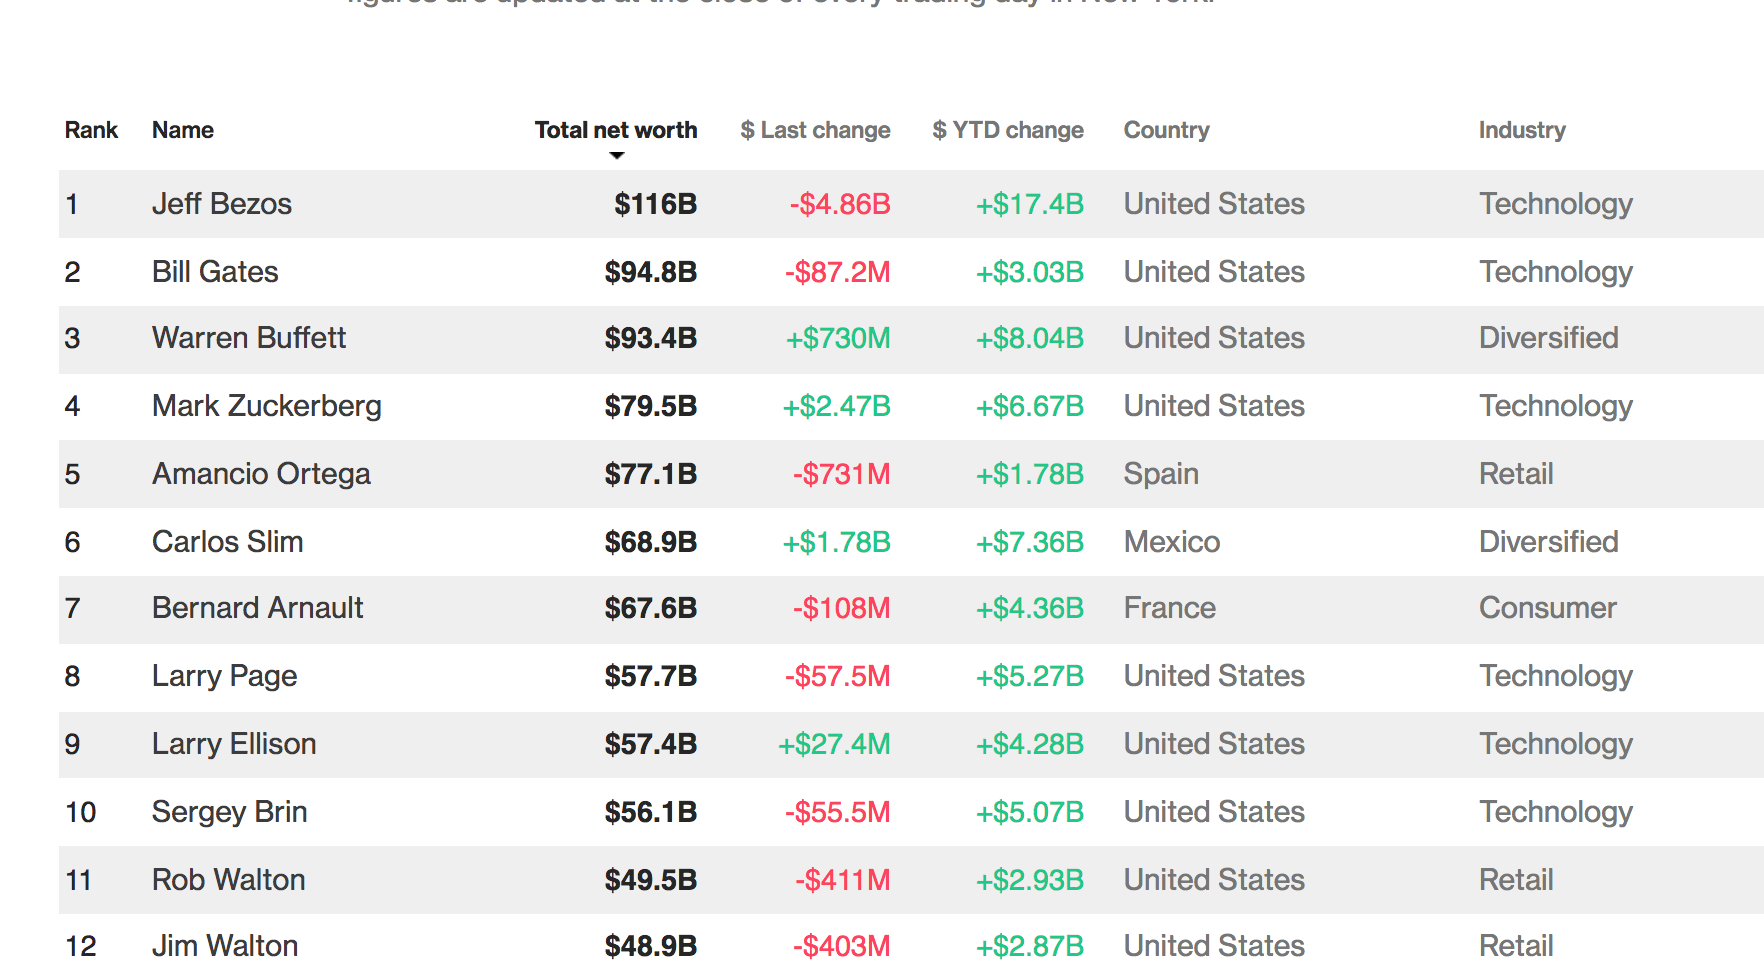Open Jeff Bezos's profile
Image resolution: width=1764 pixels, height=966 pixels.
pos(222,203)
